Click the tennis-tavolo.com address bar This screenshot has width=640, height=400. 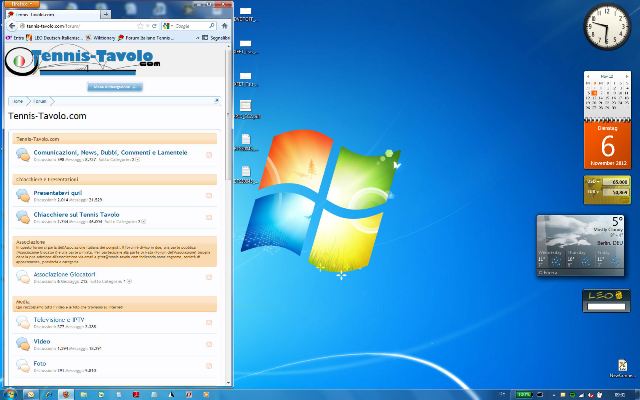[x=78, y=26]
